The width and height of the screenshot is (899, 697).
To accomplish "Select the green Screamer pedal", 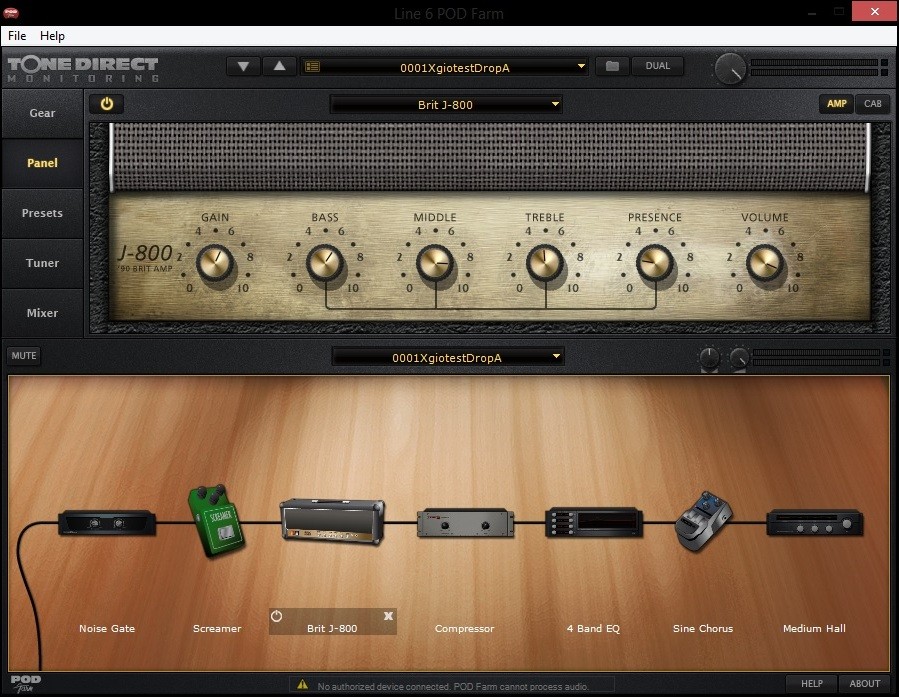I will [x=216, y=520].
